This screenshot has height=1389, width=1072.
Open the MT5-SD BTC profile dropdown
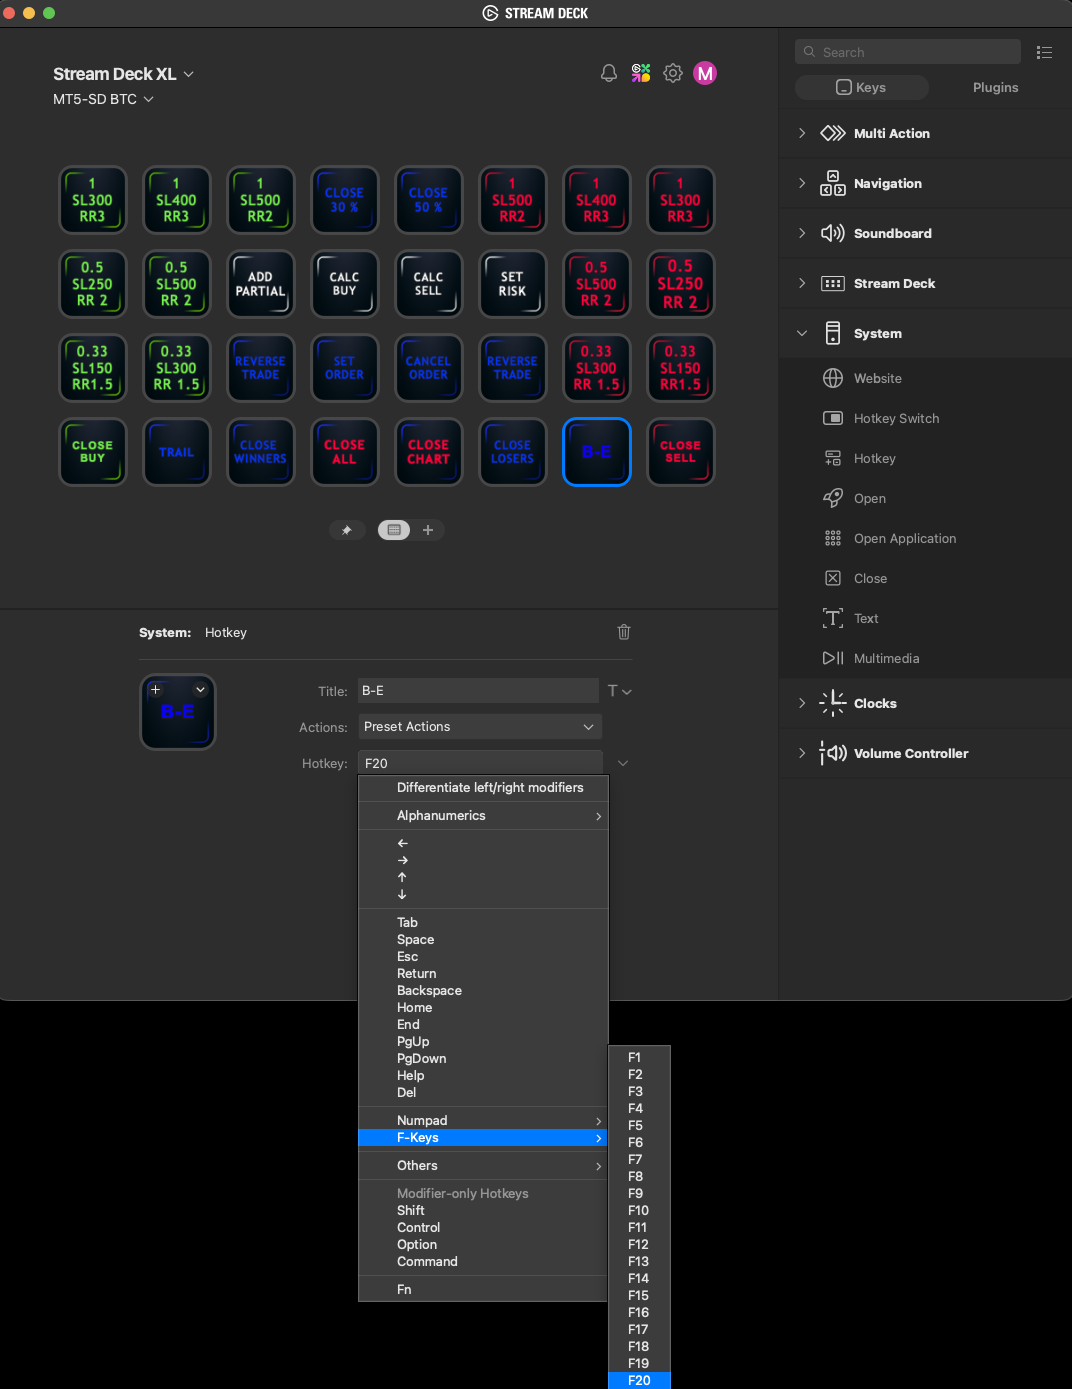tap(103, 99)
